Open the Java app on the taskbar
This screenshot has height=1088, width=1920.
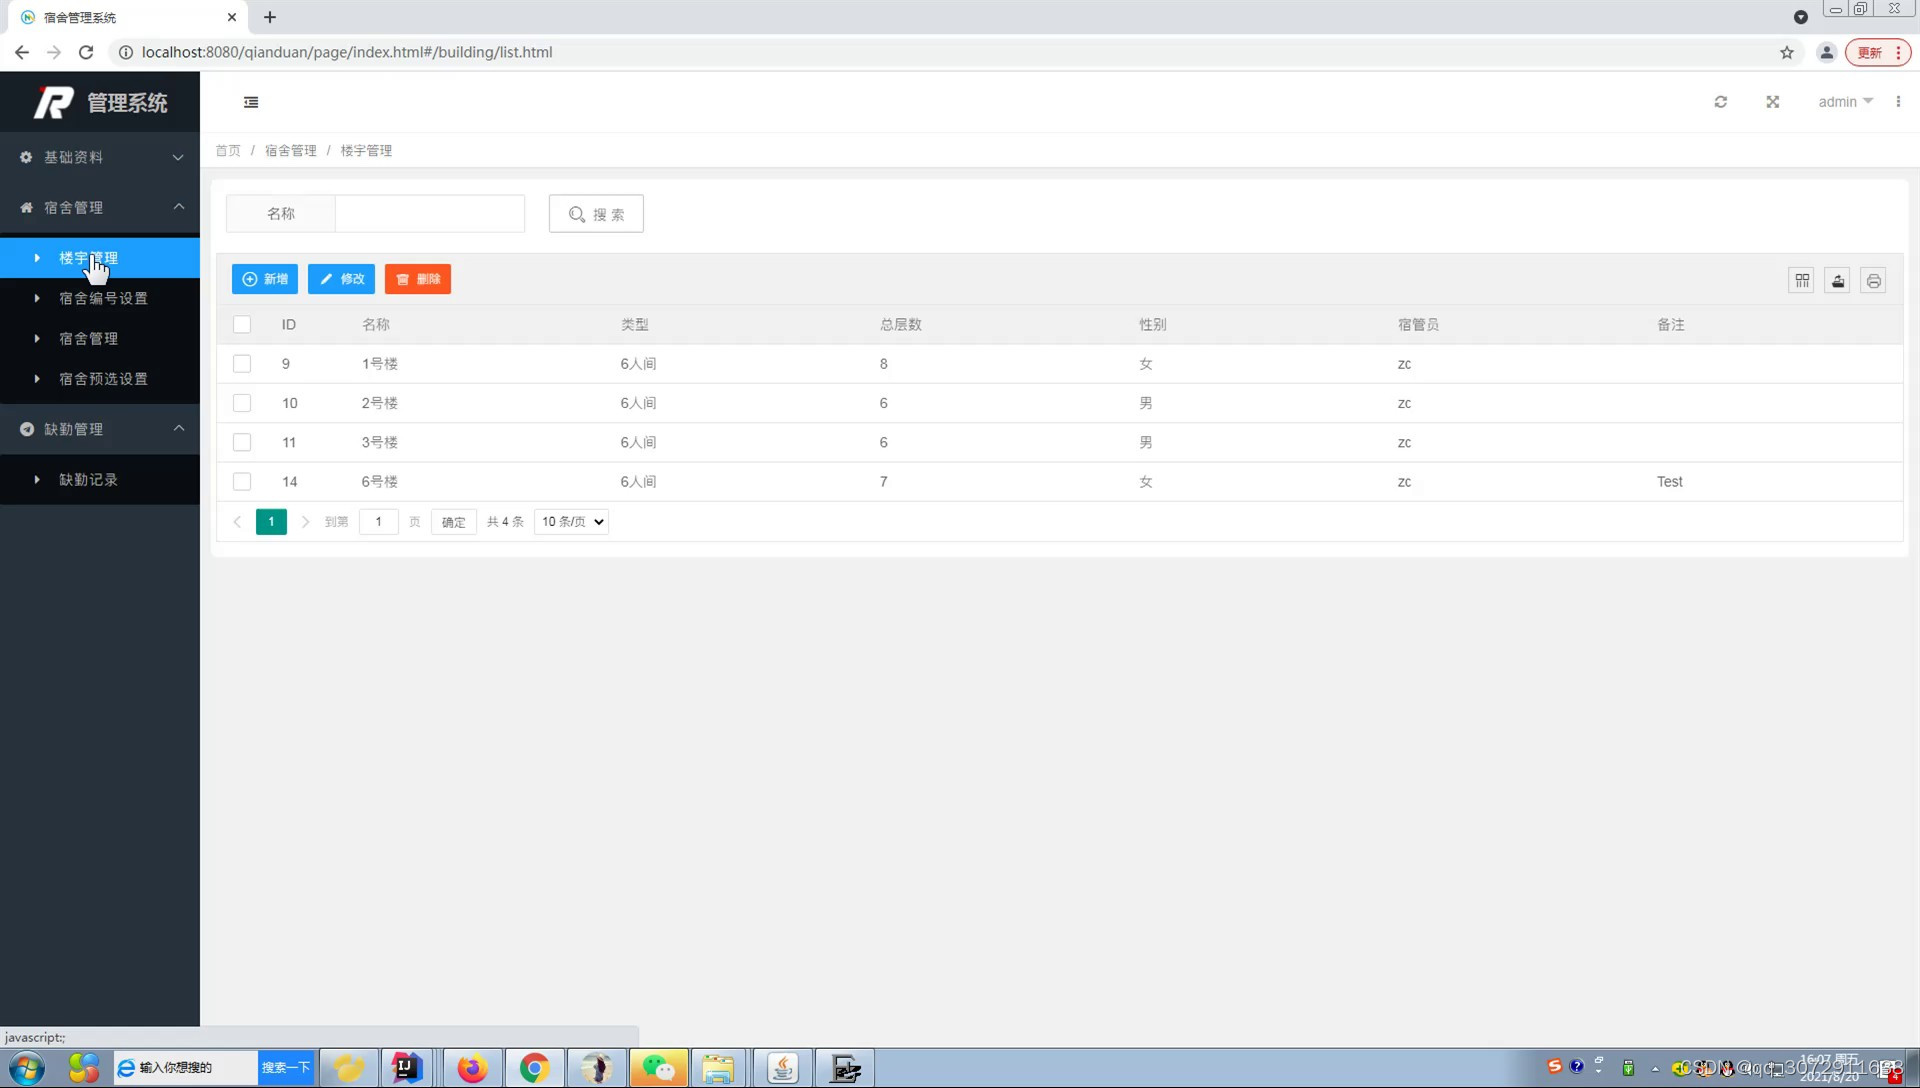(x=782, y=1068)
